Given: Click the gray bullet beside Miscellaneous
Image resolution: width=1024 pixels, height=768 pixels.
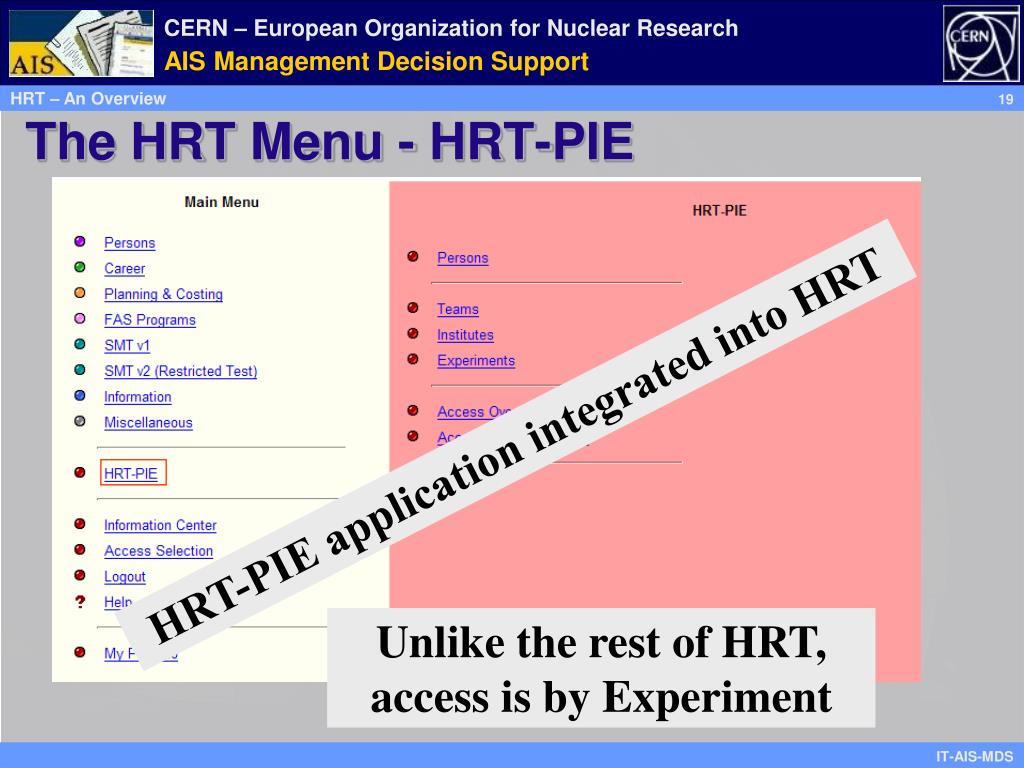Looking at the screenshot, I should pos(80,421).
